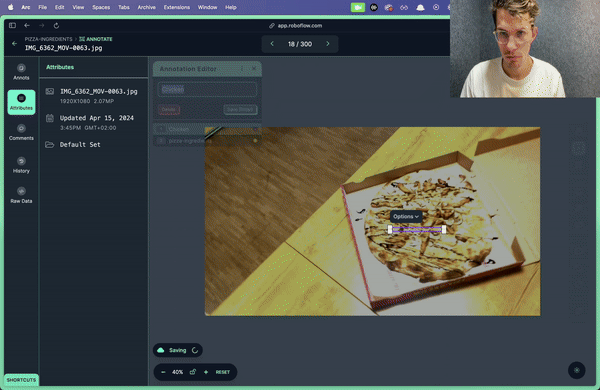Go to the next image in the set
Image resolution: width=600 pixels, height=390 pixels.
(x=328, y=44)
